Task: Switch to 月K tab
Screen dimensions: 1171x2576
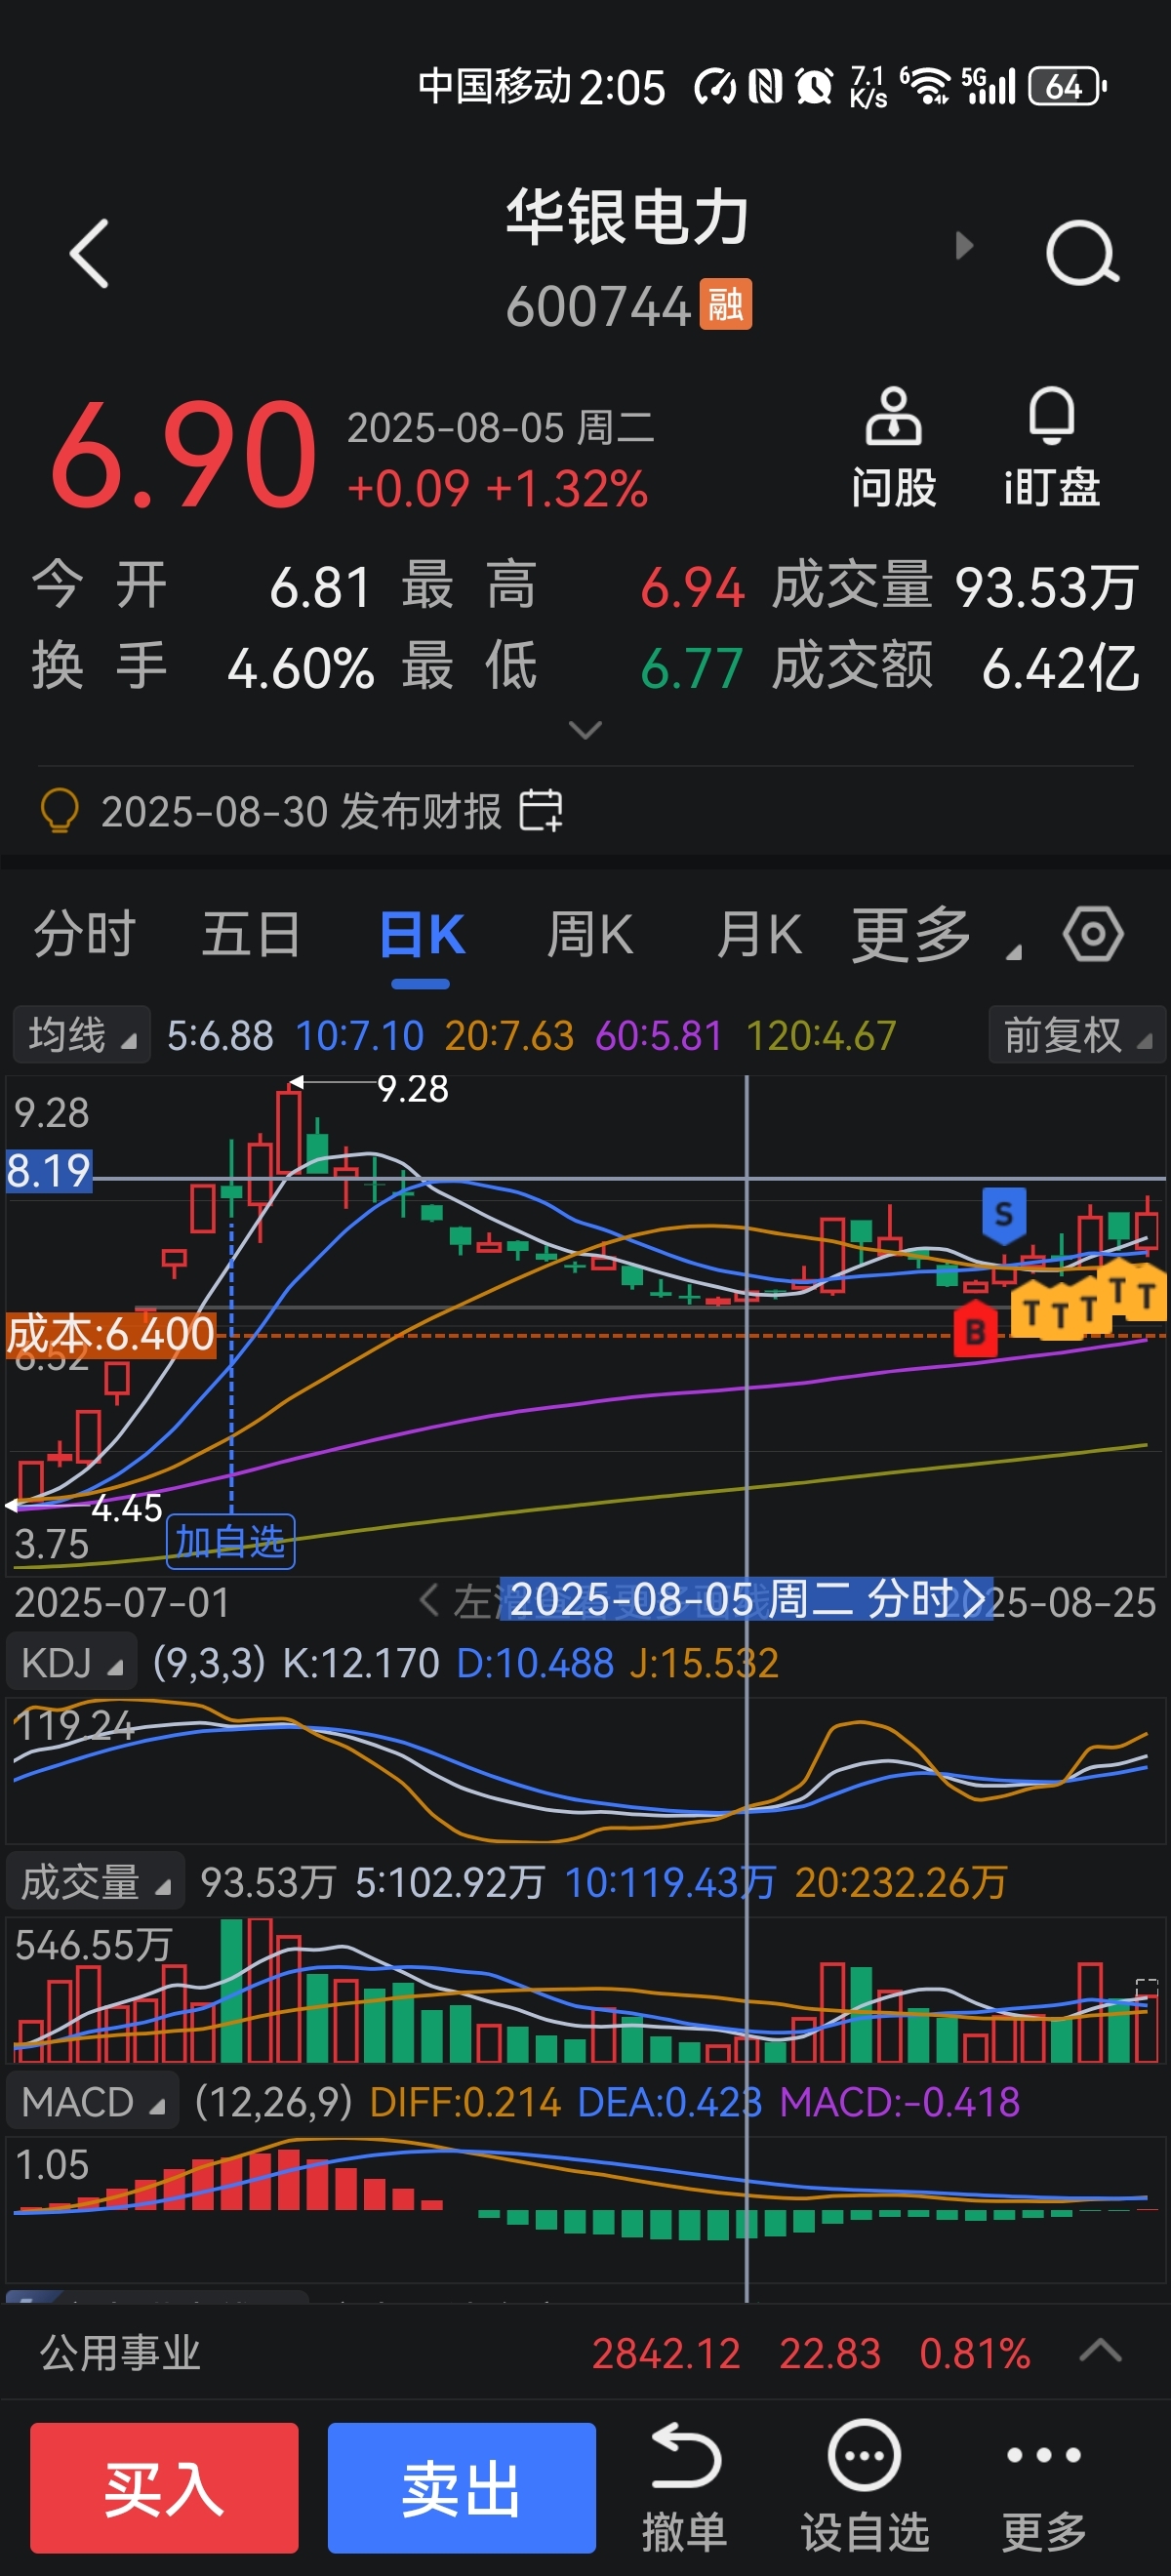Action: click(759, 935)
